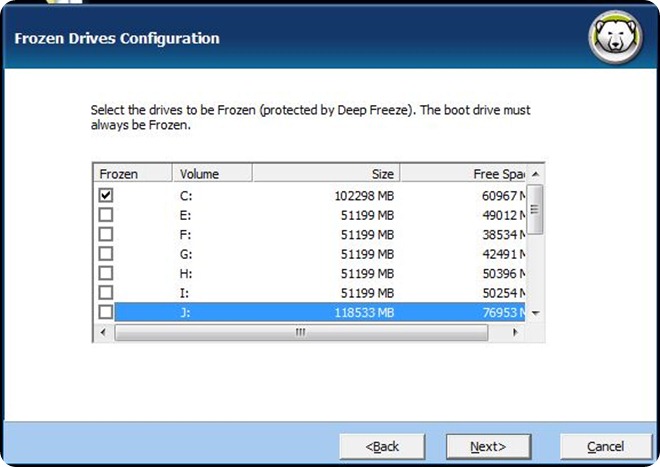The width and height of the screenshot is (660, 467).
Task: Click the horizontal scrollbar thumb
Action: point(301,332)
